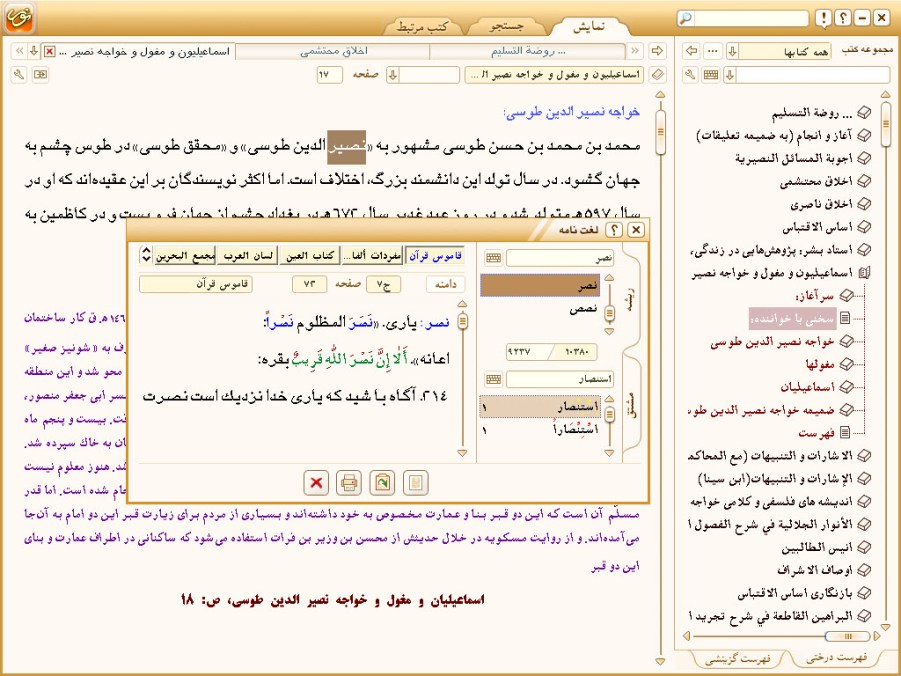The width and height of the screenshot is (901, 676).
Task: Switch to the جستجو tab
Action: [506, 26]
